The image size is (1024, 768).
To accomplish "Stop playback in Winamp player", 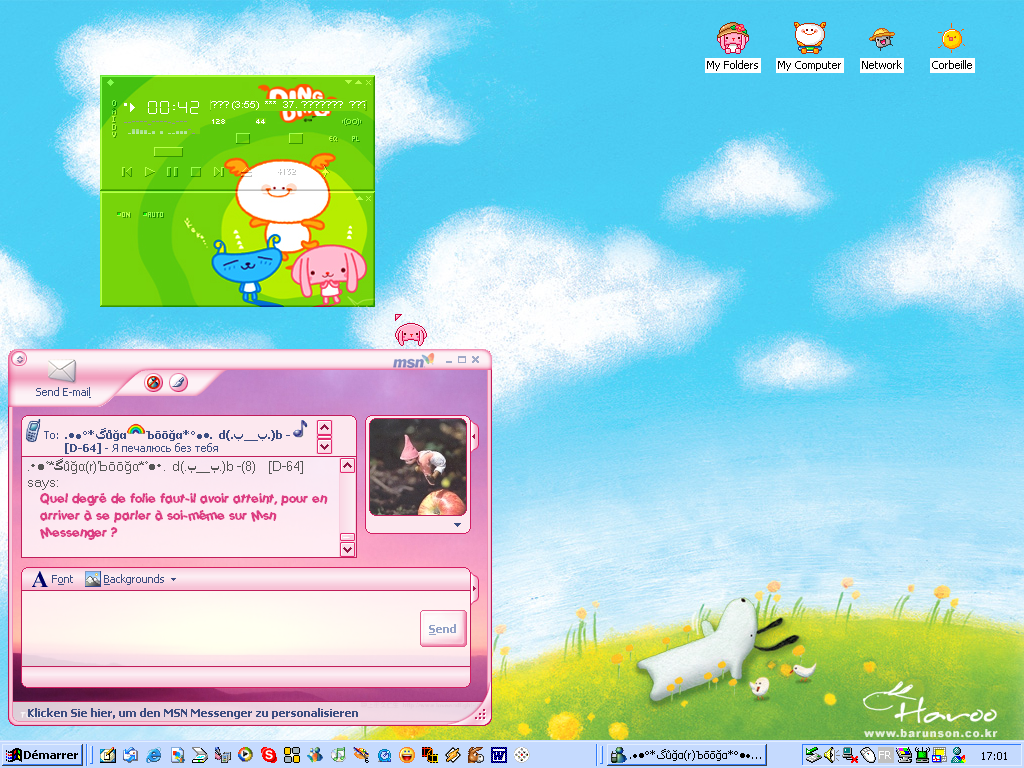I will pyautogui.click(x=195, y=172).
